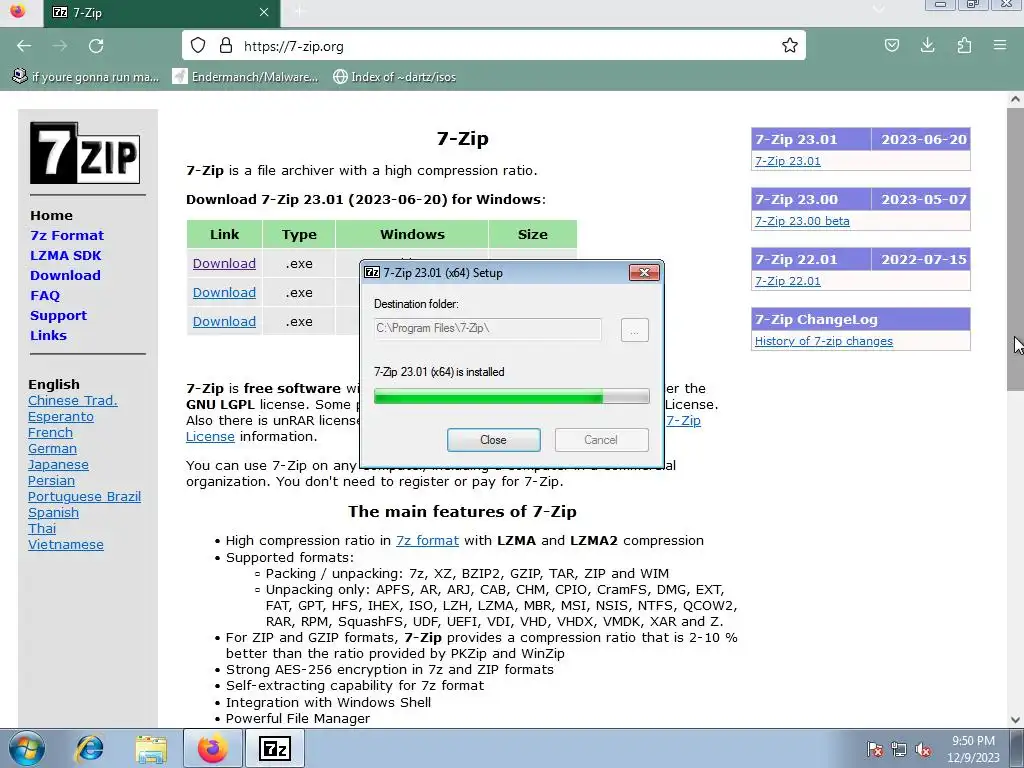The image size is (1024, 768).
Task: Click the network tray icon
Action: pyautogui.click(x=899, y=749)
